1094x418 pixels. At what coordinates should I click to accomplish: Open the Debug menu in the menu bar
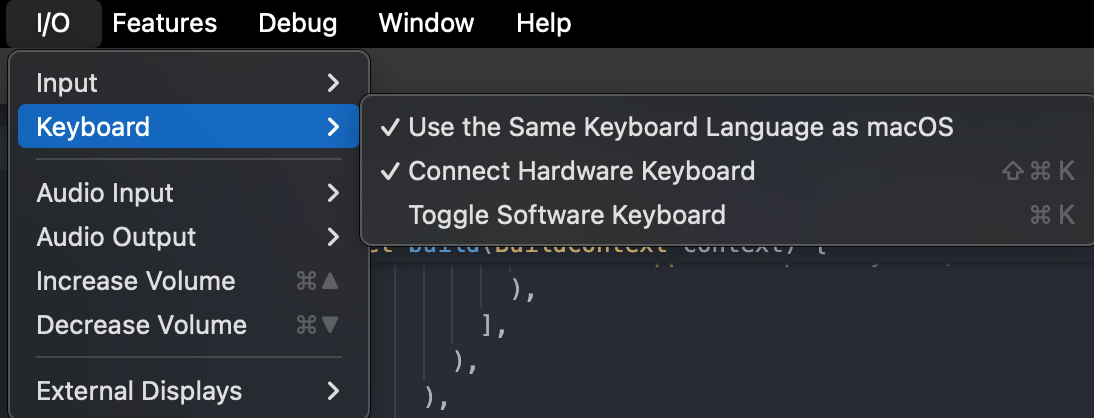(x=298, y=23)
